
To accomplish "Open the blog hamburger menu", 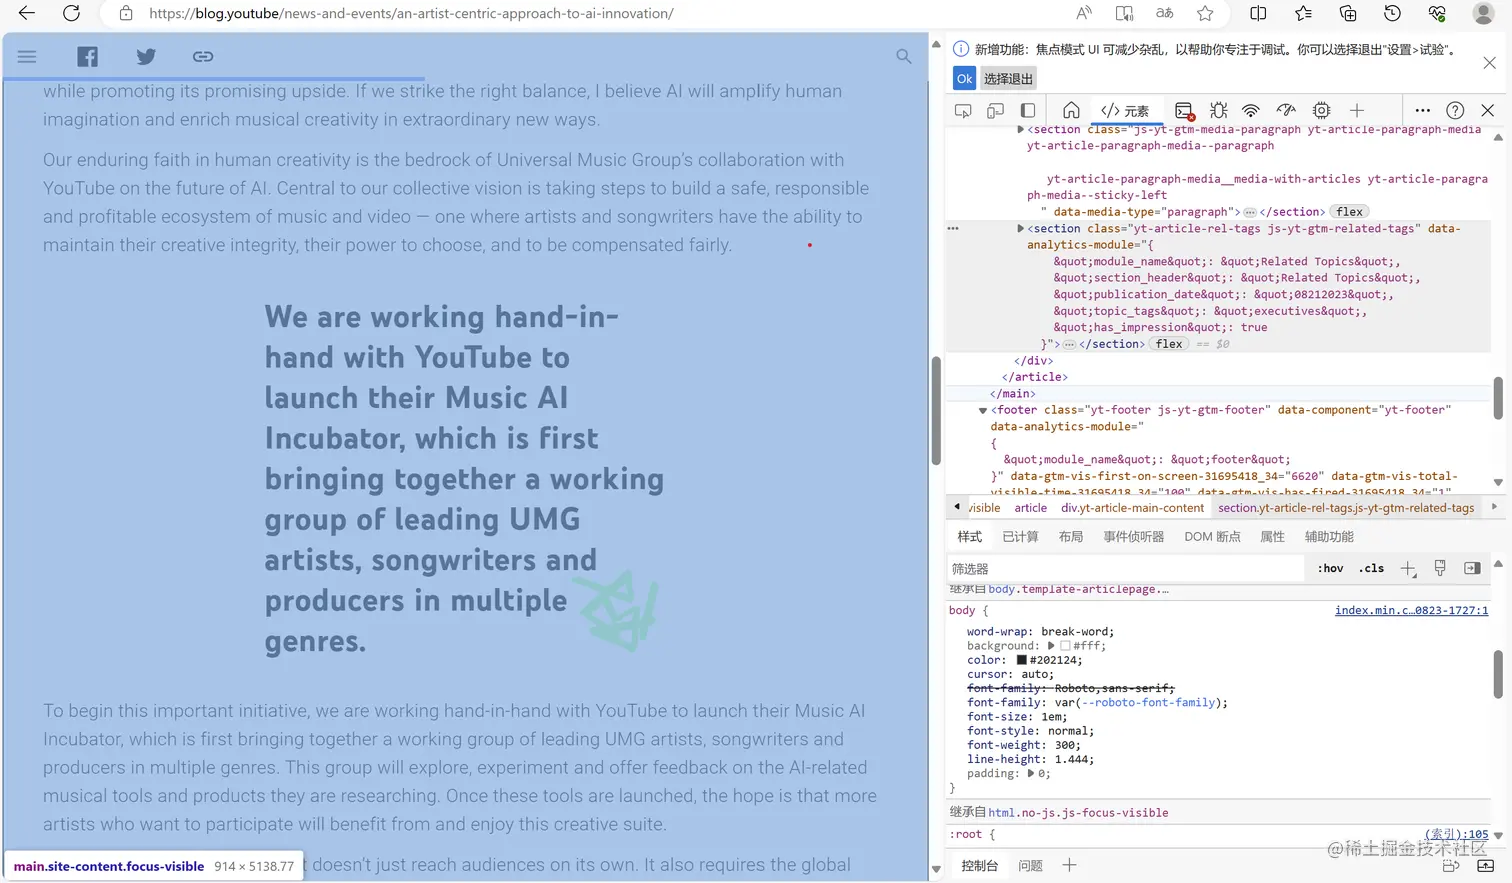I will pyautogui.click(x=27, y=56).
